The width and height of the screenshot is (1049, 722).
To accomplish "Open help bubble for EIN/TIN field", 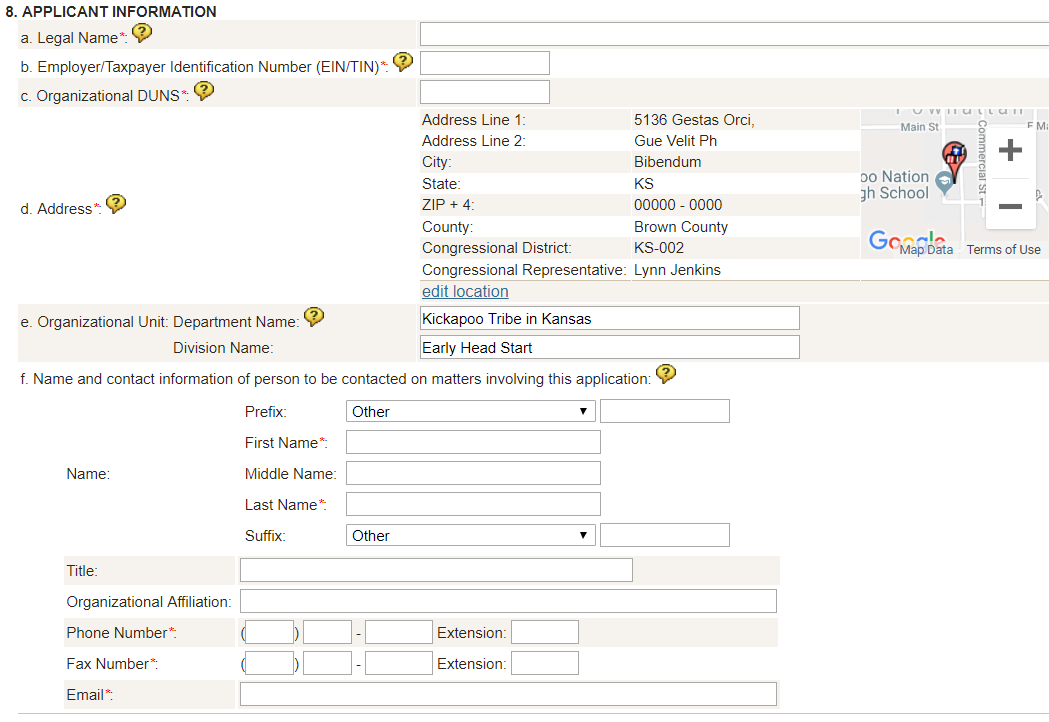I will click(x=403, y=62).
